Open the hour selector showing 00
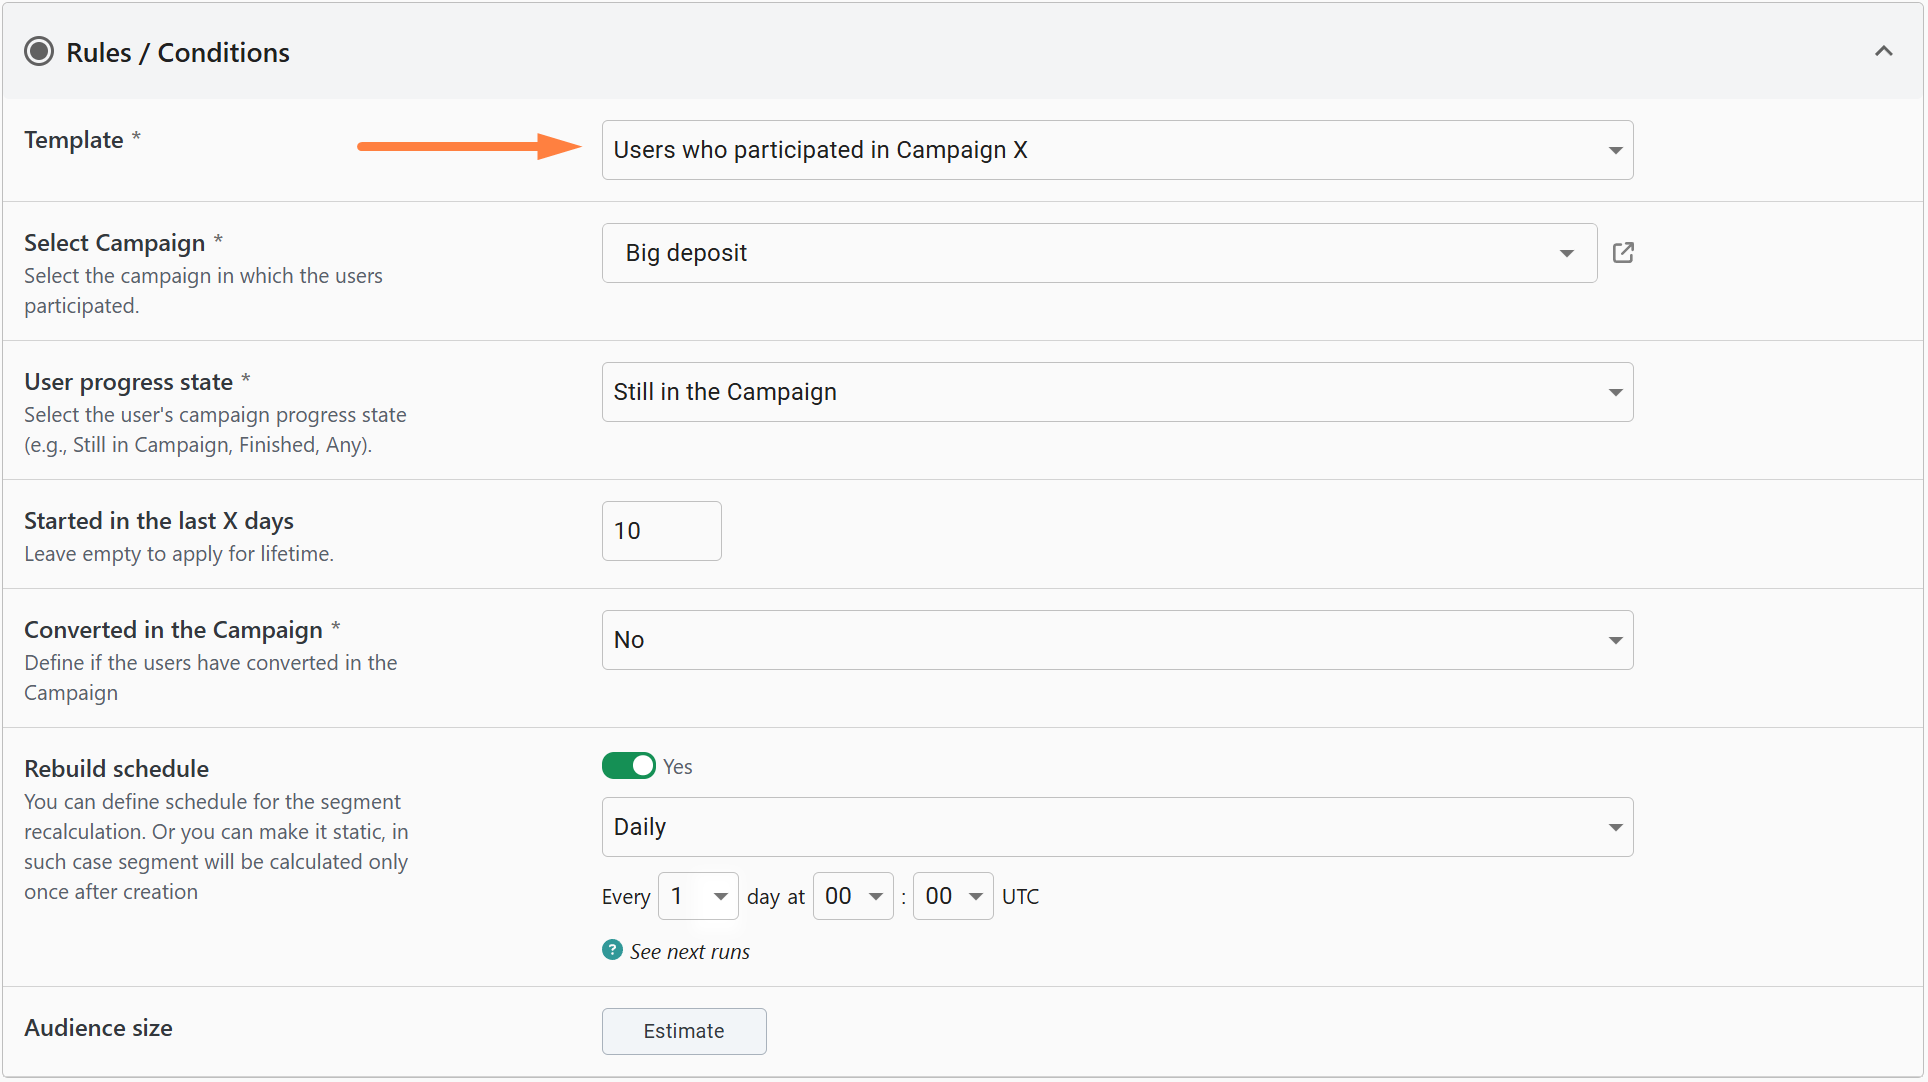Screen dimensions: 1928x1082 [852, 896]
